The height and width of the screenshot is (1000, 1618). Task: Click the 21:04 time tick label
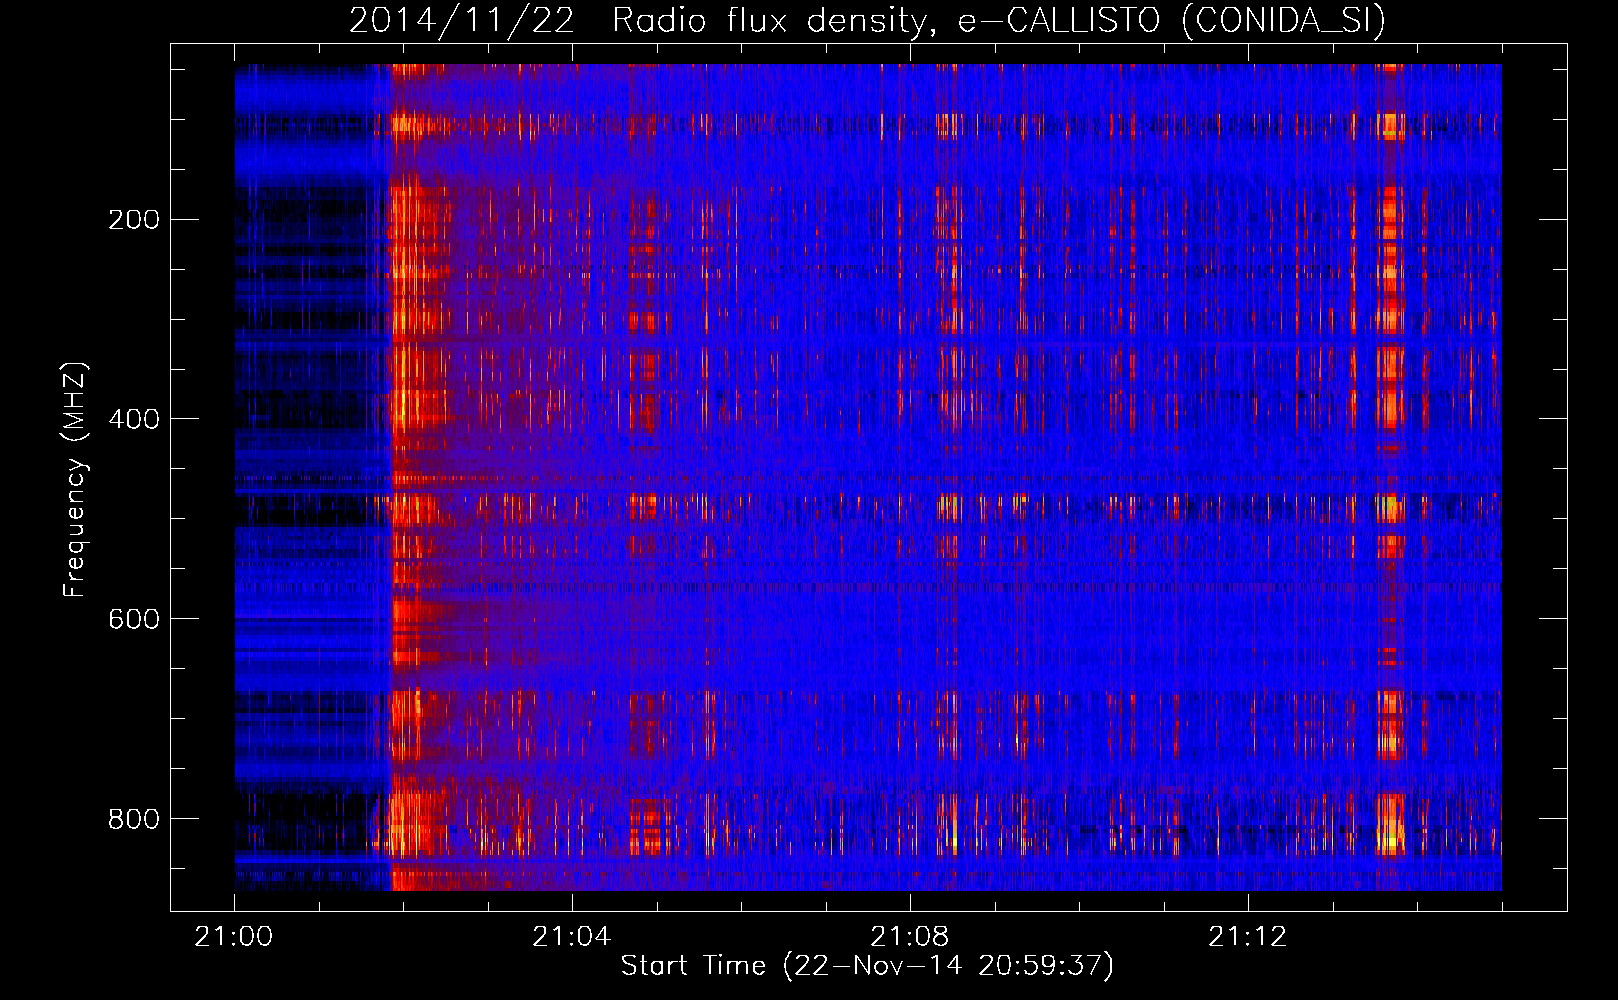[572, 937]
